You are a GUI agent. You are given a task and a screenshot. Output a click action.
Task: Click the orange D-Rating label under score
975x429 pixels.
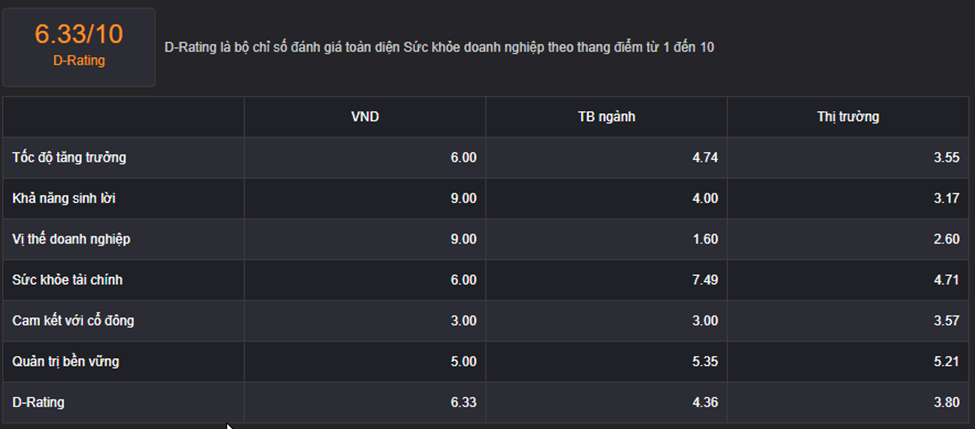[x=79, y=61]
